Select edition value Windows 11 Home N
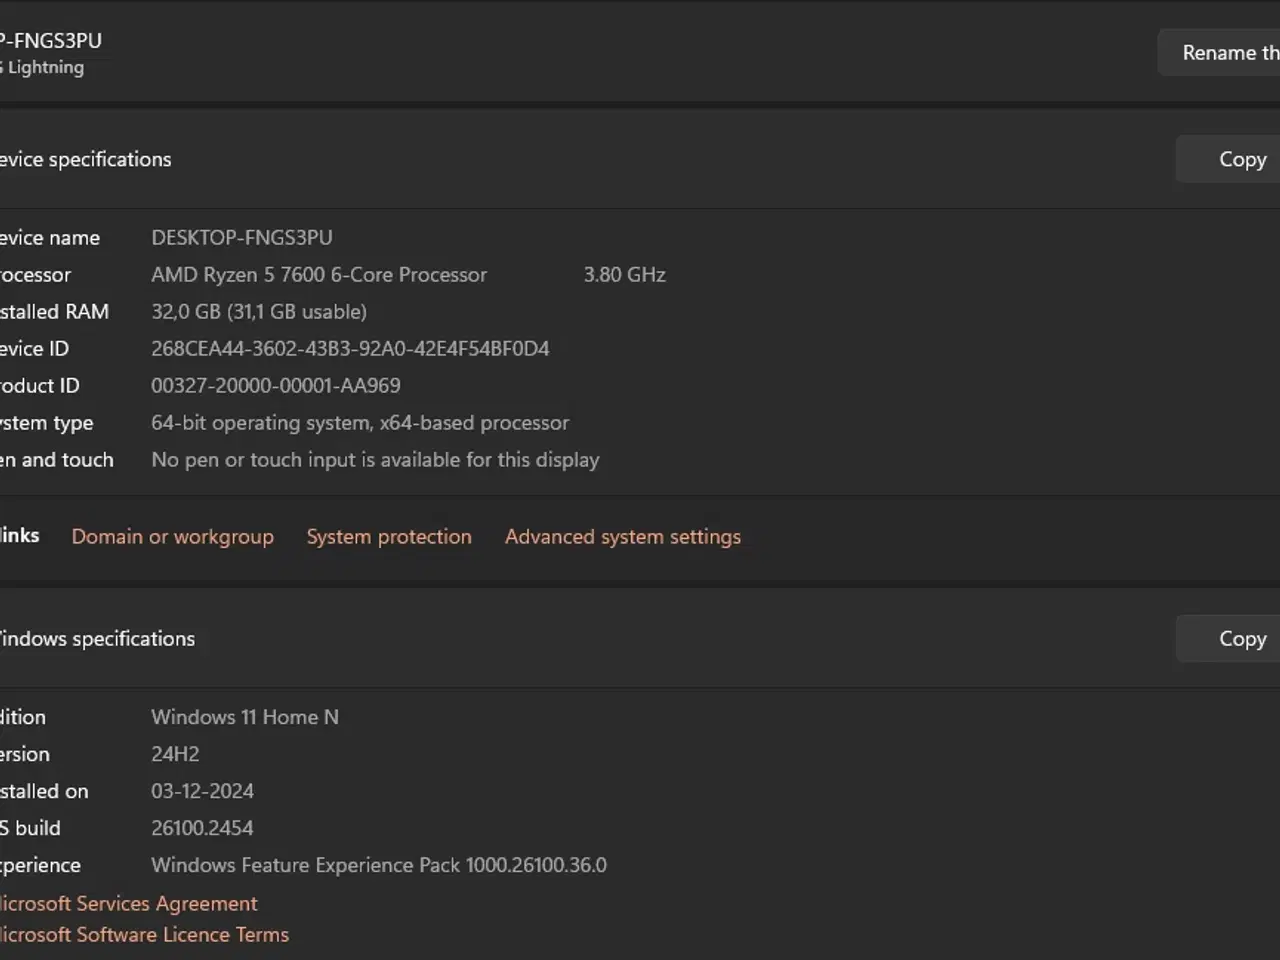This screenshot has width=1280, height=960. pyautogui.click(x=245, y=717)
